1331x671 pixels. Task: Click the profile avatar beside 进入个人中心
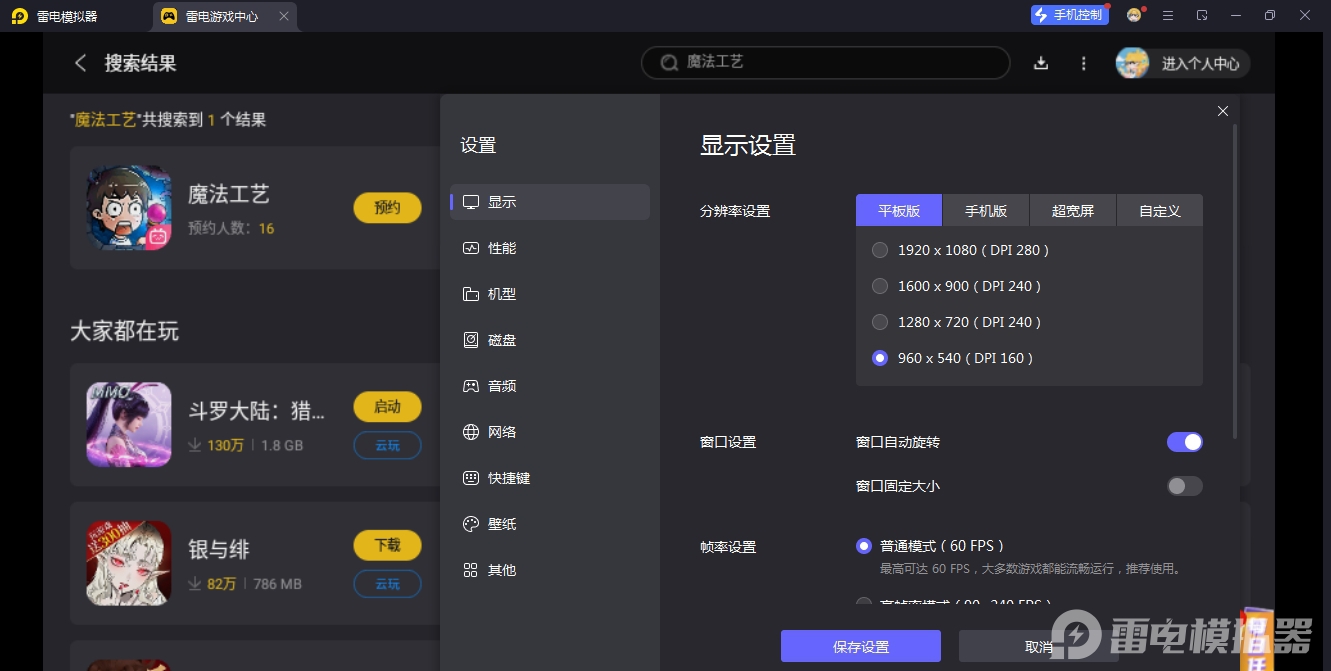[x=1132, y=63]
